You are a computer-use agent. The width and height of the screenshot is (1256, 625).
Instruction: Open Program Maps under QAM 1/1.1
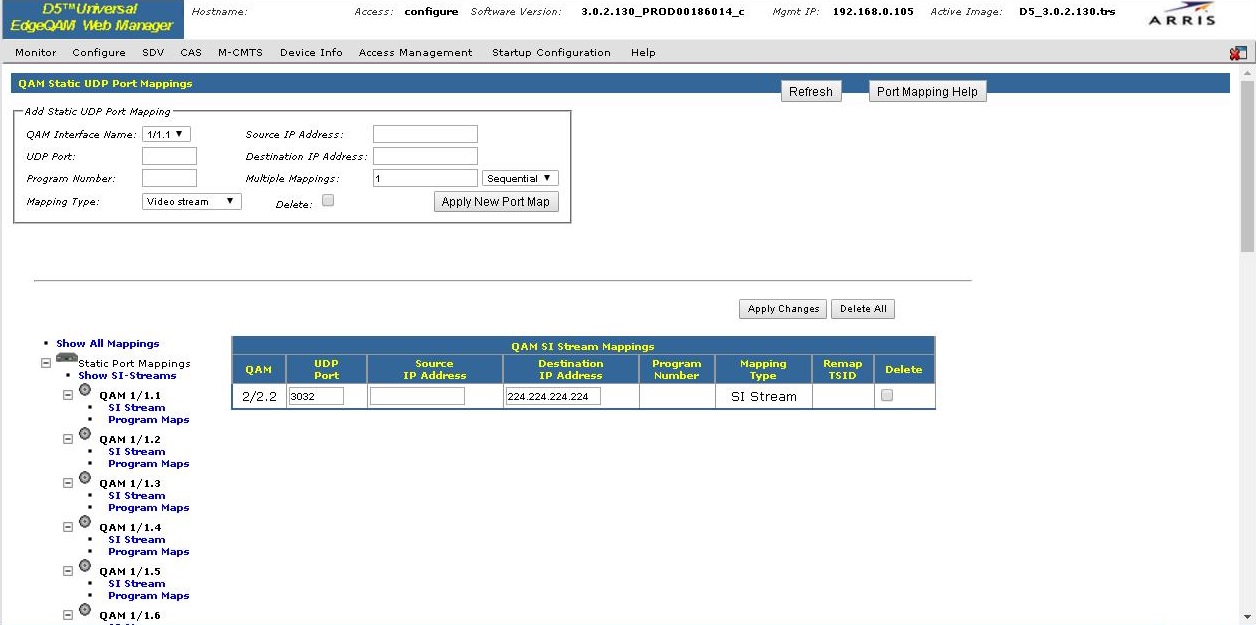[x=149, y=419]
